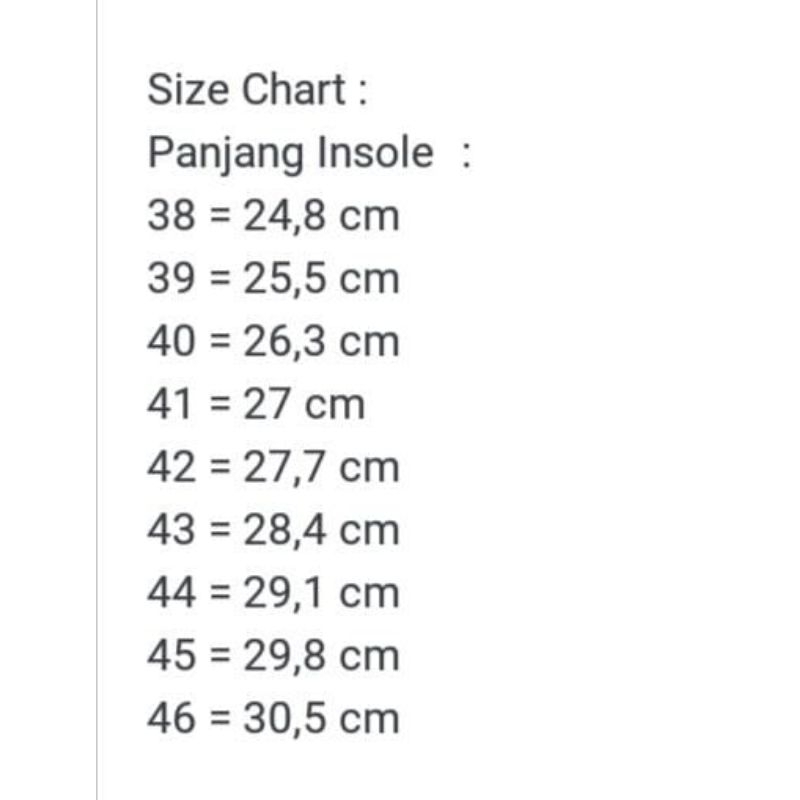Select the size 39 number
800x800 pixels.
(x=171, y=279)
